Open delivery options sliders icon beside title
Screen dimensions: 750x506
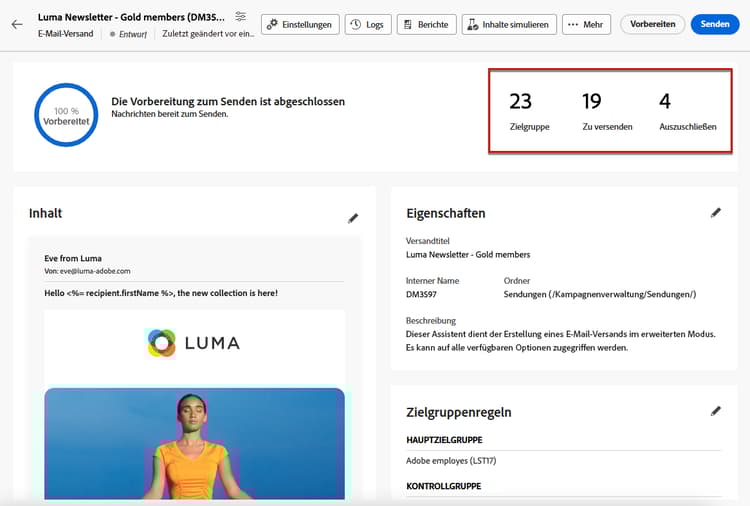(x=241, y=17)
